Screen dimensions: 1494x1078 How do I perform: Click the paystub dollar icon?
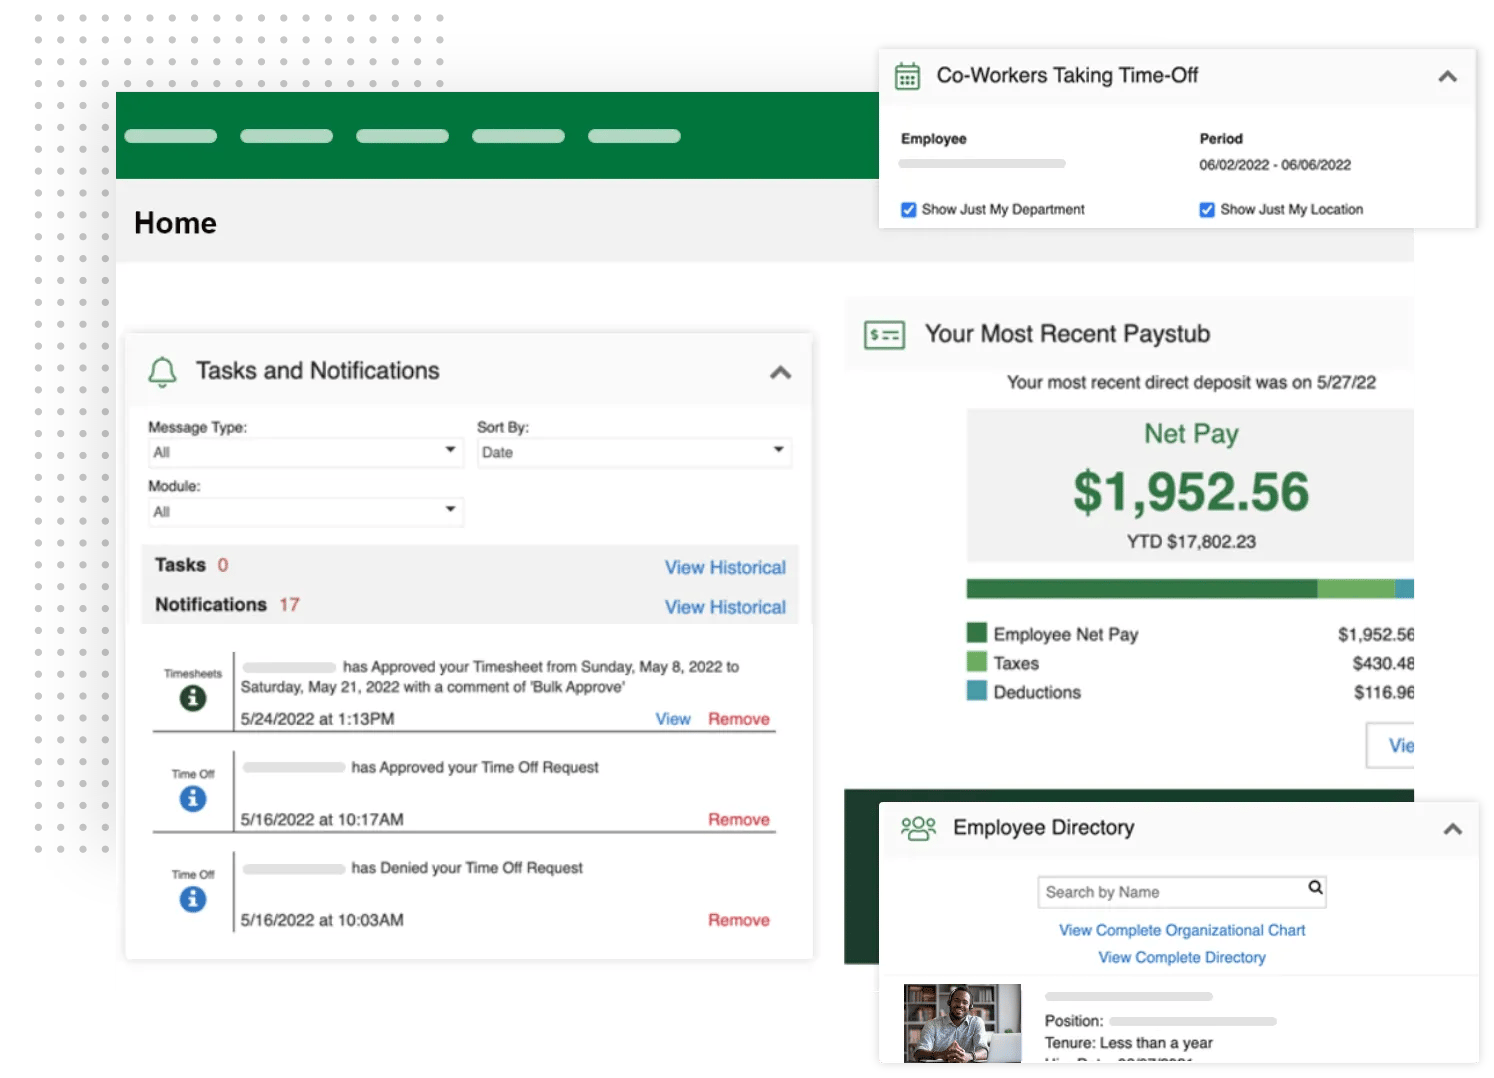[884, 335]
